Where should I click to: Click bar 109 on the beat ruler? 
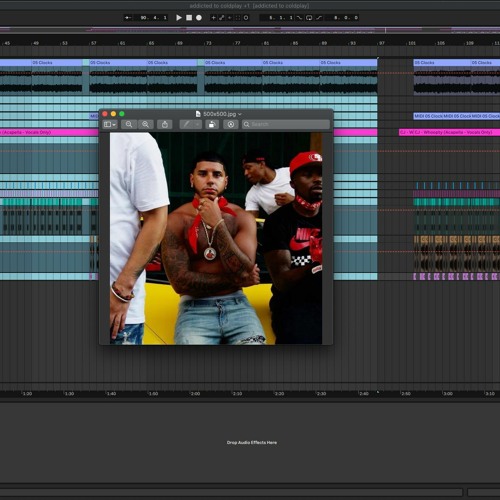(x=469, y=43)
